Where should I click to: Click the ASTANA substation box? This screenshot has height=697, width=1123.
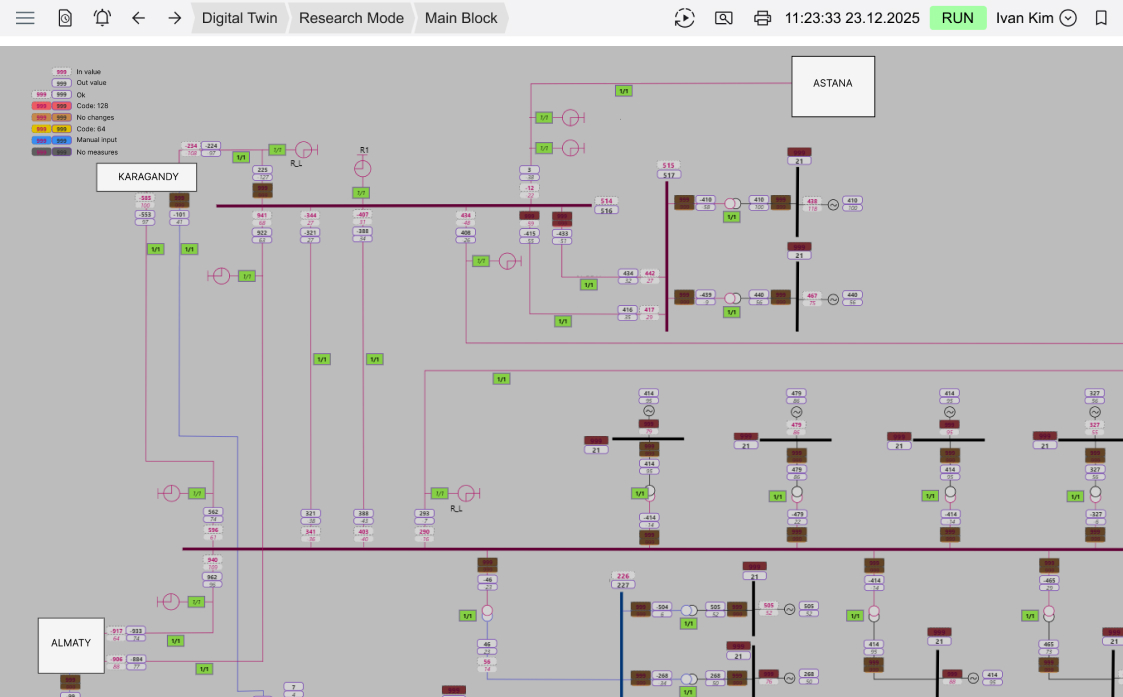tap(833, 86)
